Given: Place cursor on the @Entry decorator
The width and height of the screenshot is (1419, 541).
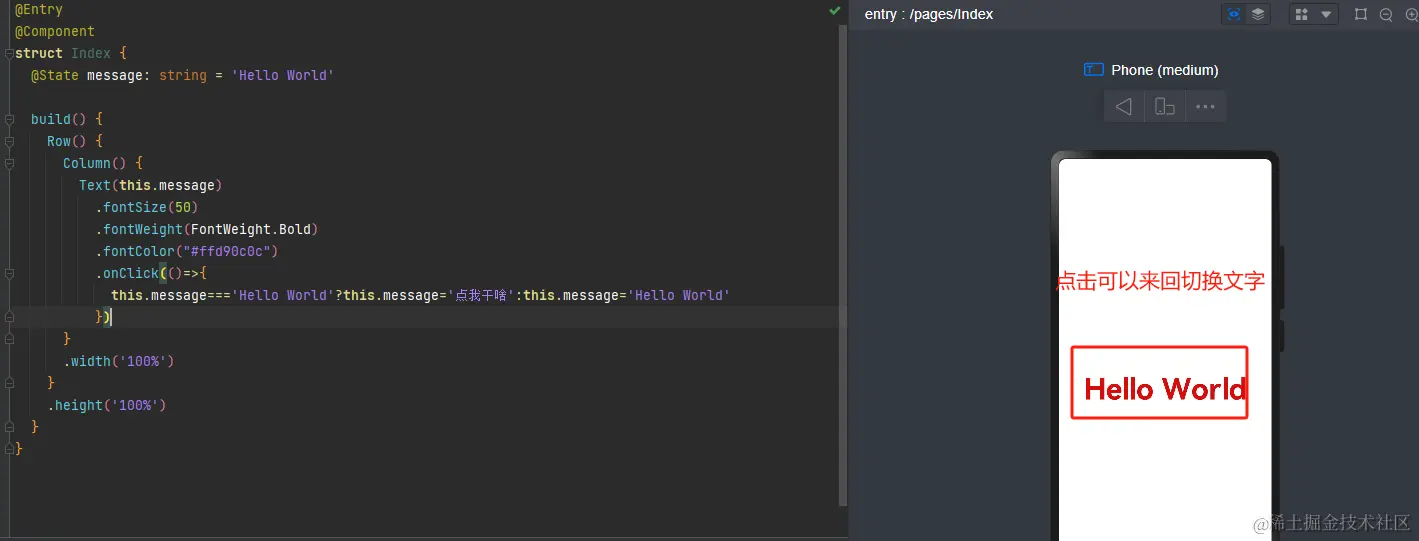Looking at the screenshot, I should [39, 9].
